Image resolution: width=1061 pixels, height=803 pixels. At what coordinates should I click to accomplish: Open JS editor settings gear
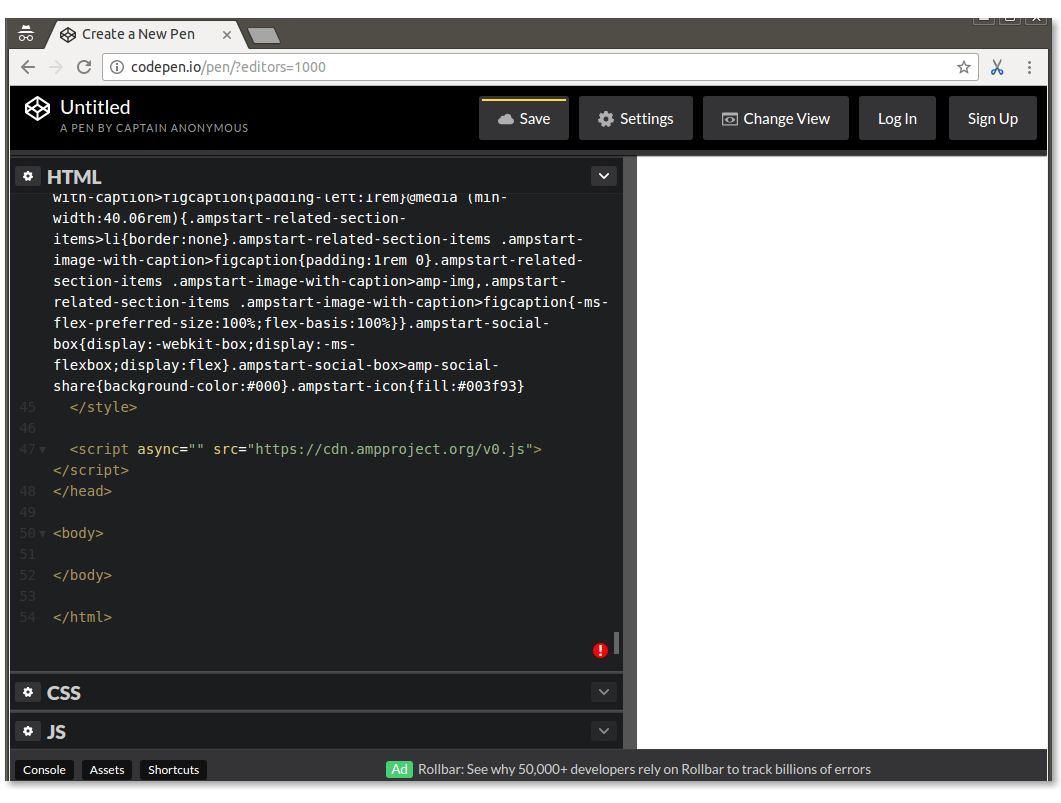point(28,731)
